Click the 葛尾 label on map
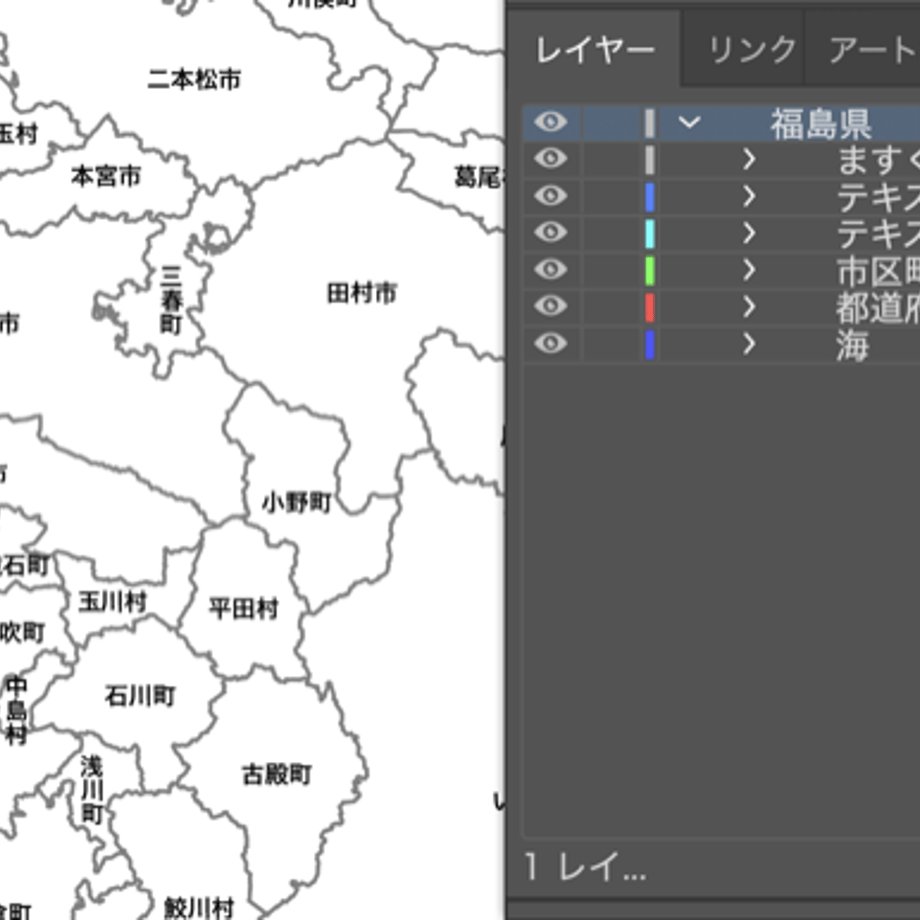This screenshot has height=920, width=920. pos(479,177)
